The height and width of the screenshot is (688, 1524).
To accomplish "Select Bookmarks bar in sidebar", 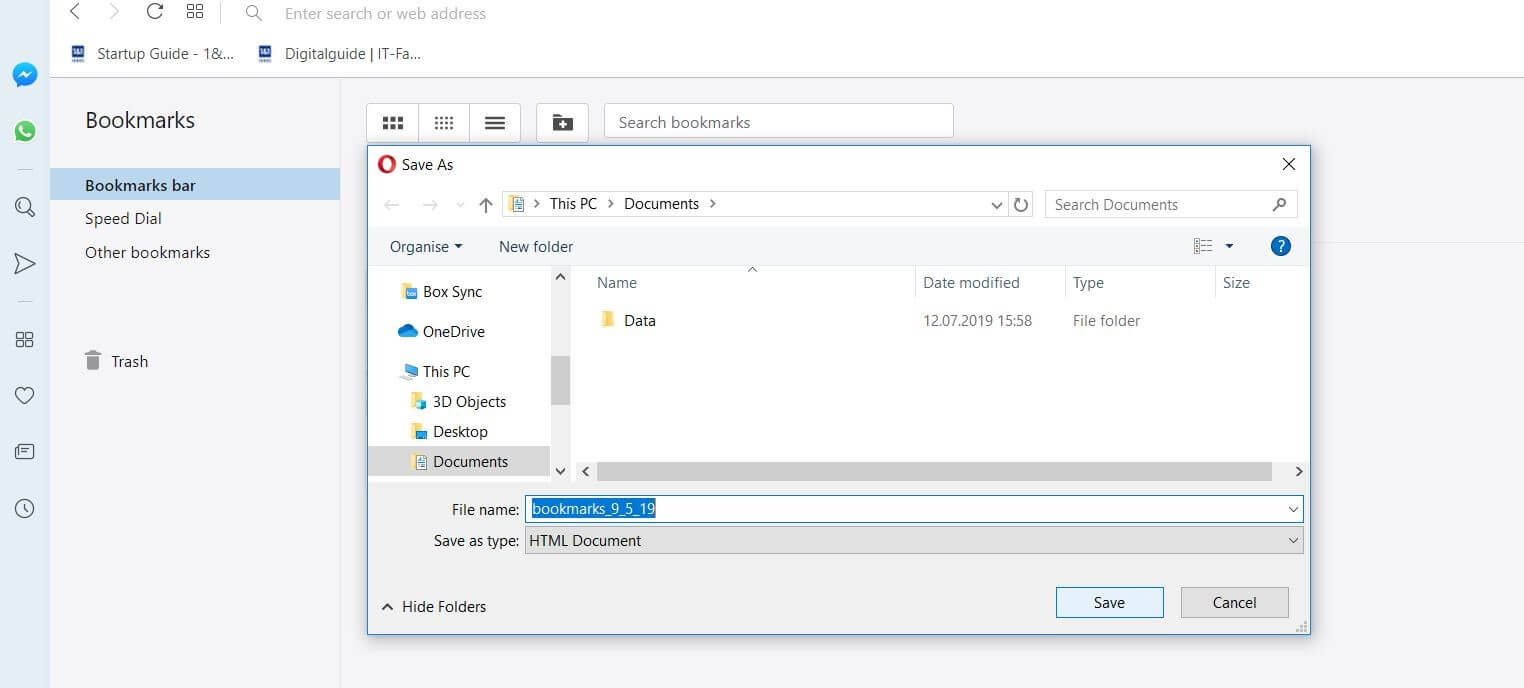I will pyautogui.click(x=195, y=185).
